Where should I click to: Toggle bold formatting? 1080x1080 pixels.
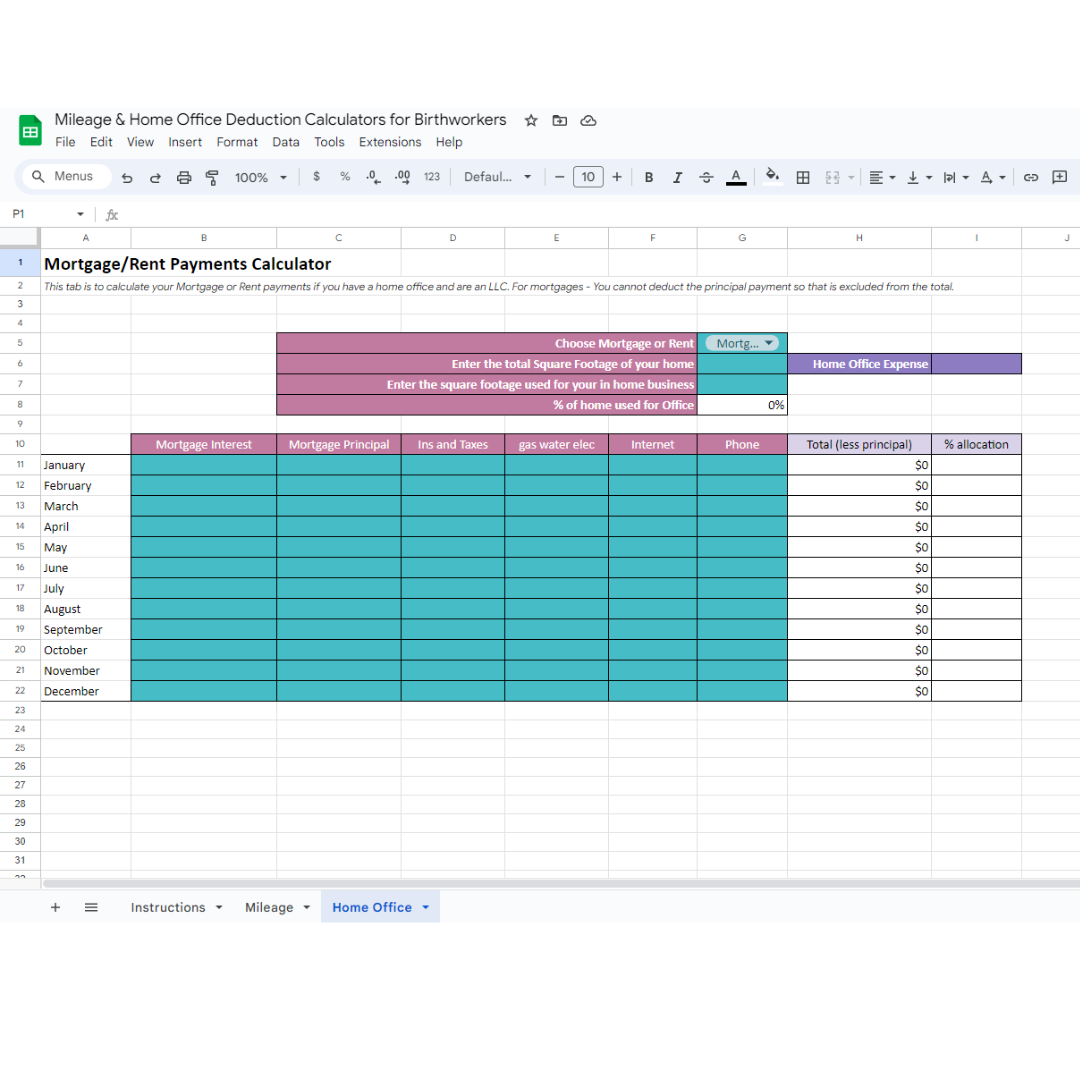(x=649, y=178)
